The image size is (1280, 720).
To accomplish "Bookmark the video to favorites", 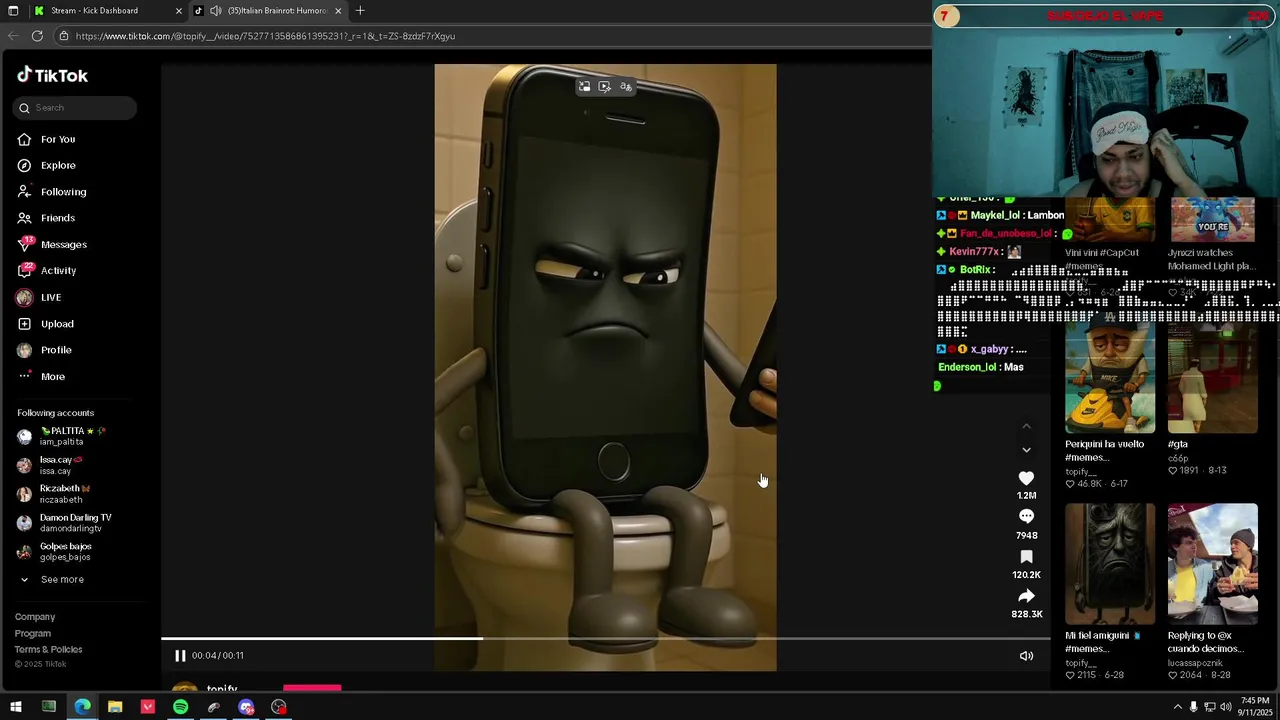I will (x=1026, y=557).
